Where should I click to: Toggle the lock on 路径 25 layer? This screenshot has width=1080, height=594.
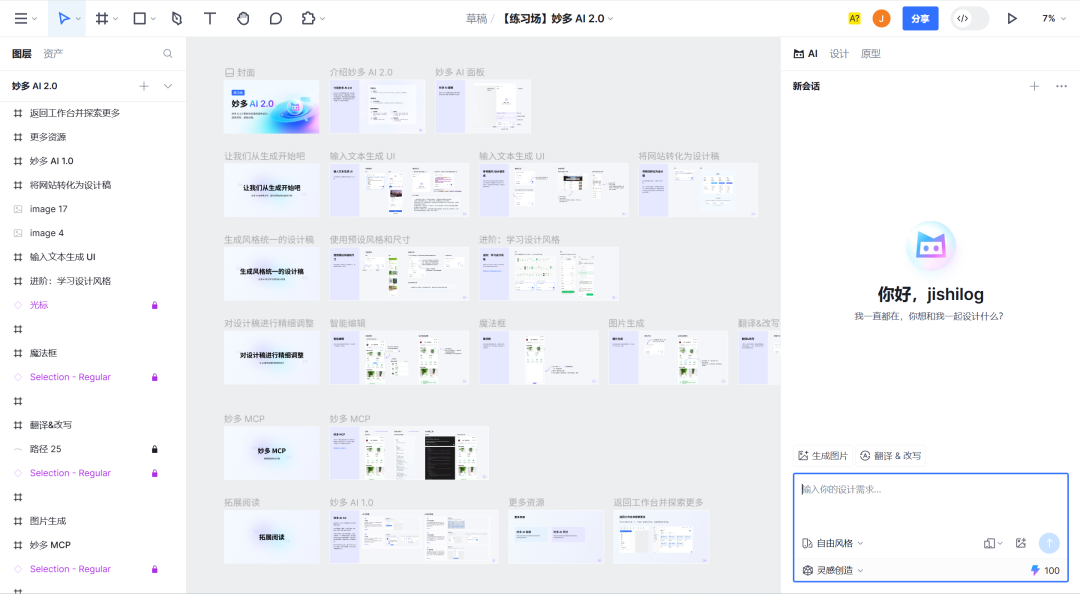(154, 449)
